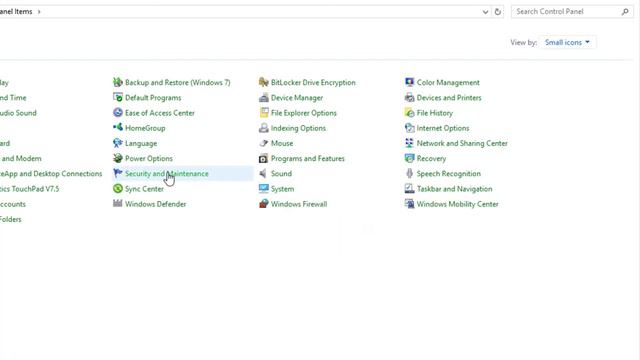The width and height of the screenshot is (640, 360).
Task: Click the Default Programs icon
Action: 118,98
